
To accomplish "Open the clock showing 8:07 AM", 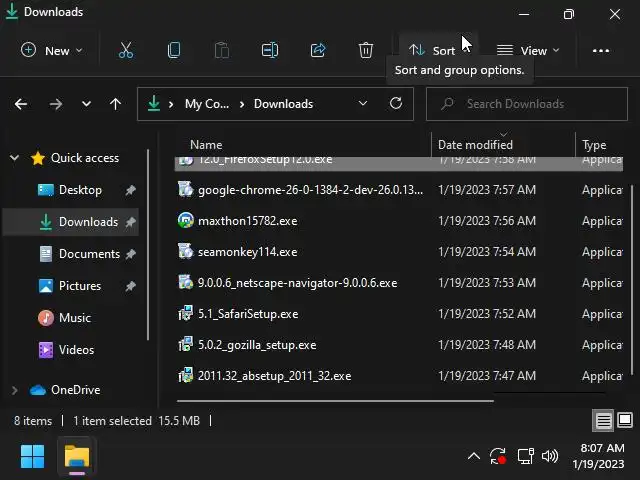I will pyautogui.click(x=598, y=456).
